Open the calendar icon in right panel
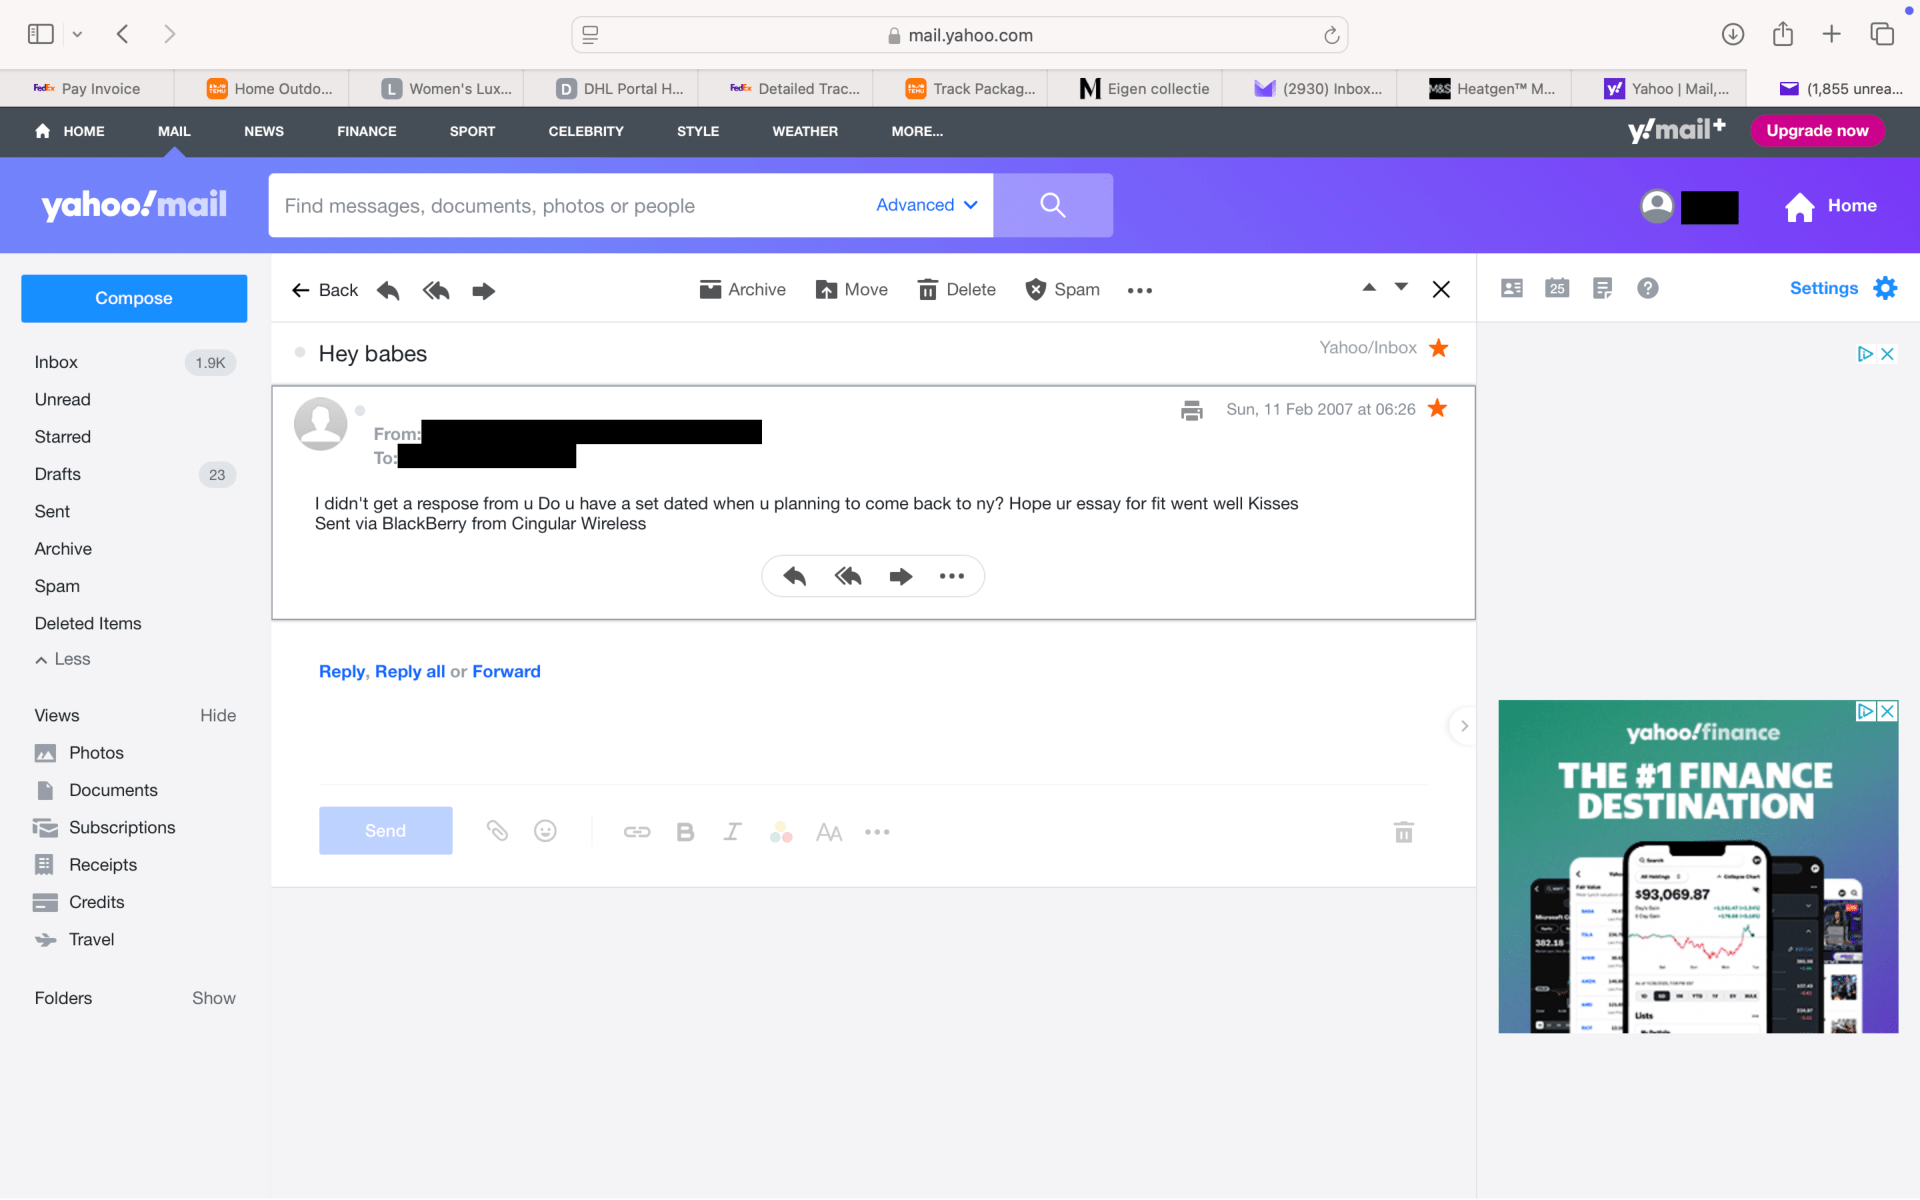The image size is (1920, 1200). pos(1557,289)
